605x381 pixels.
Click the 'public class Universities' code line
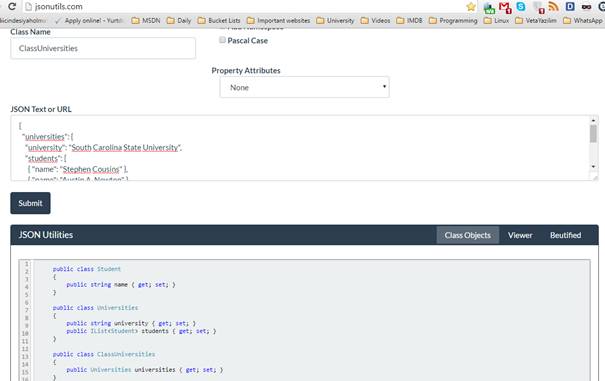click(95, 308)
